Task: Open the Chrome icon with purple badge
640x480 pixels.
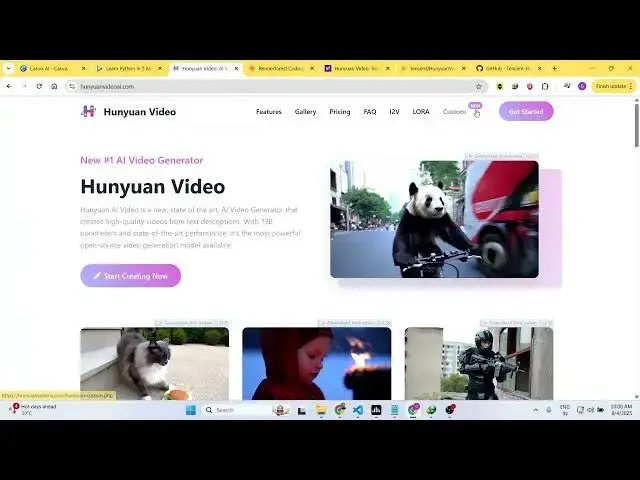Action: [x=413, y=409]
